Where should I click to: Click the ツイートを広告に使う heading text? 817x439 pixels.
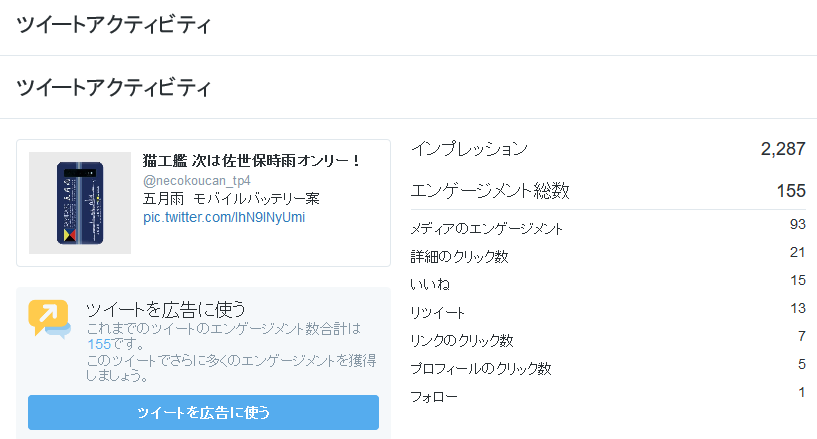click(166, 309)
